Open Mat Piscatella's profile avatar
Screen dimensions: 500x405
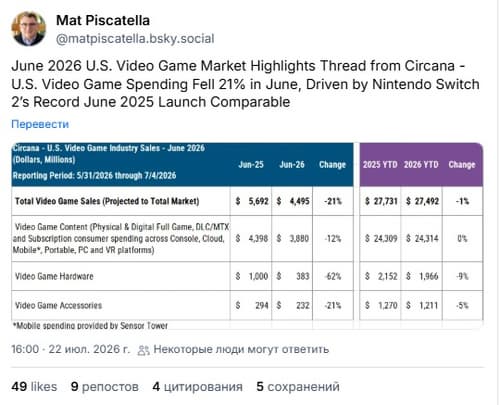28,29
